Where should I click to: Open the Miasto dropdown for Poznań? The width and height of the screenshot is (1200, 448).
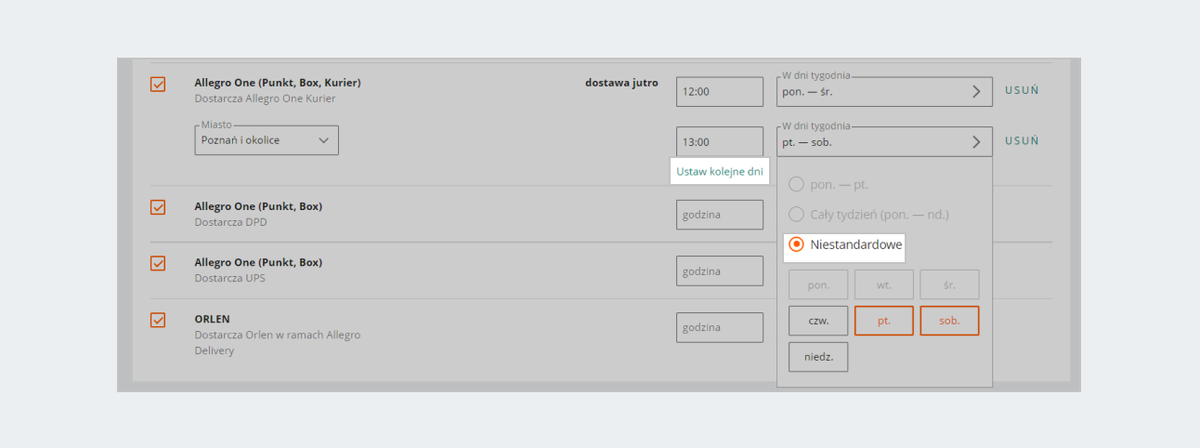pos(266,141)
